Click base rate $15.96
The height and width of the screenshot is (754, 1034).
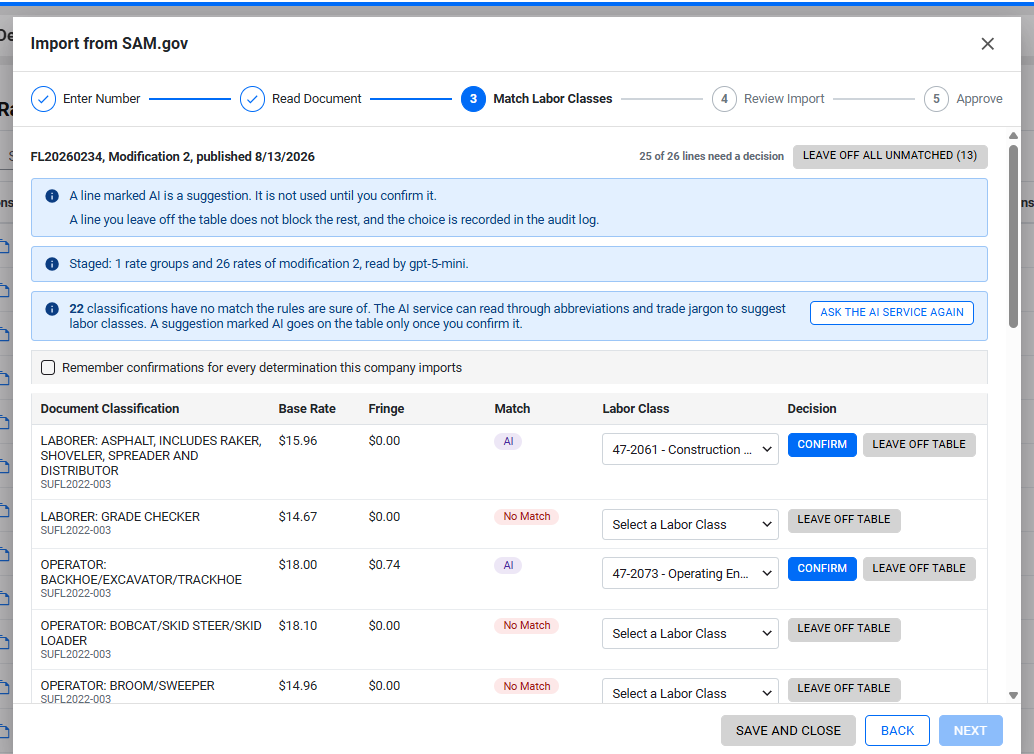[x=297, y=441]
